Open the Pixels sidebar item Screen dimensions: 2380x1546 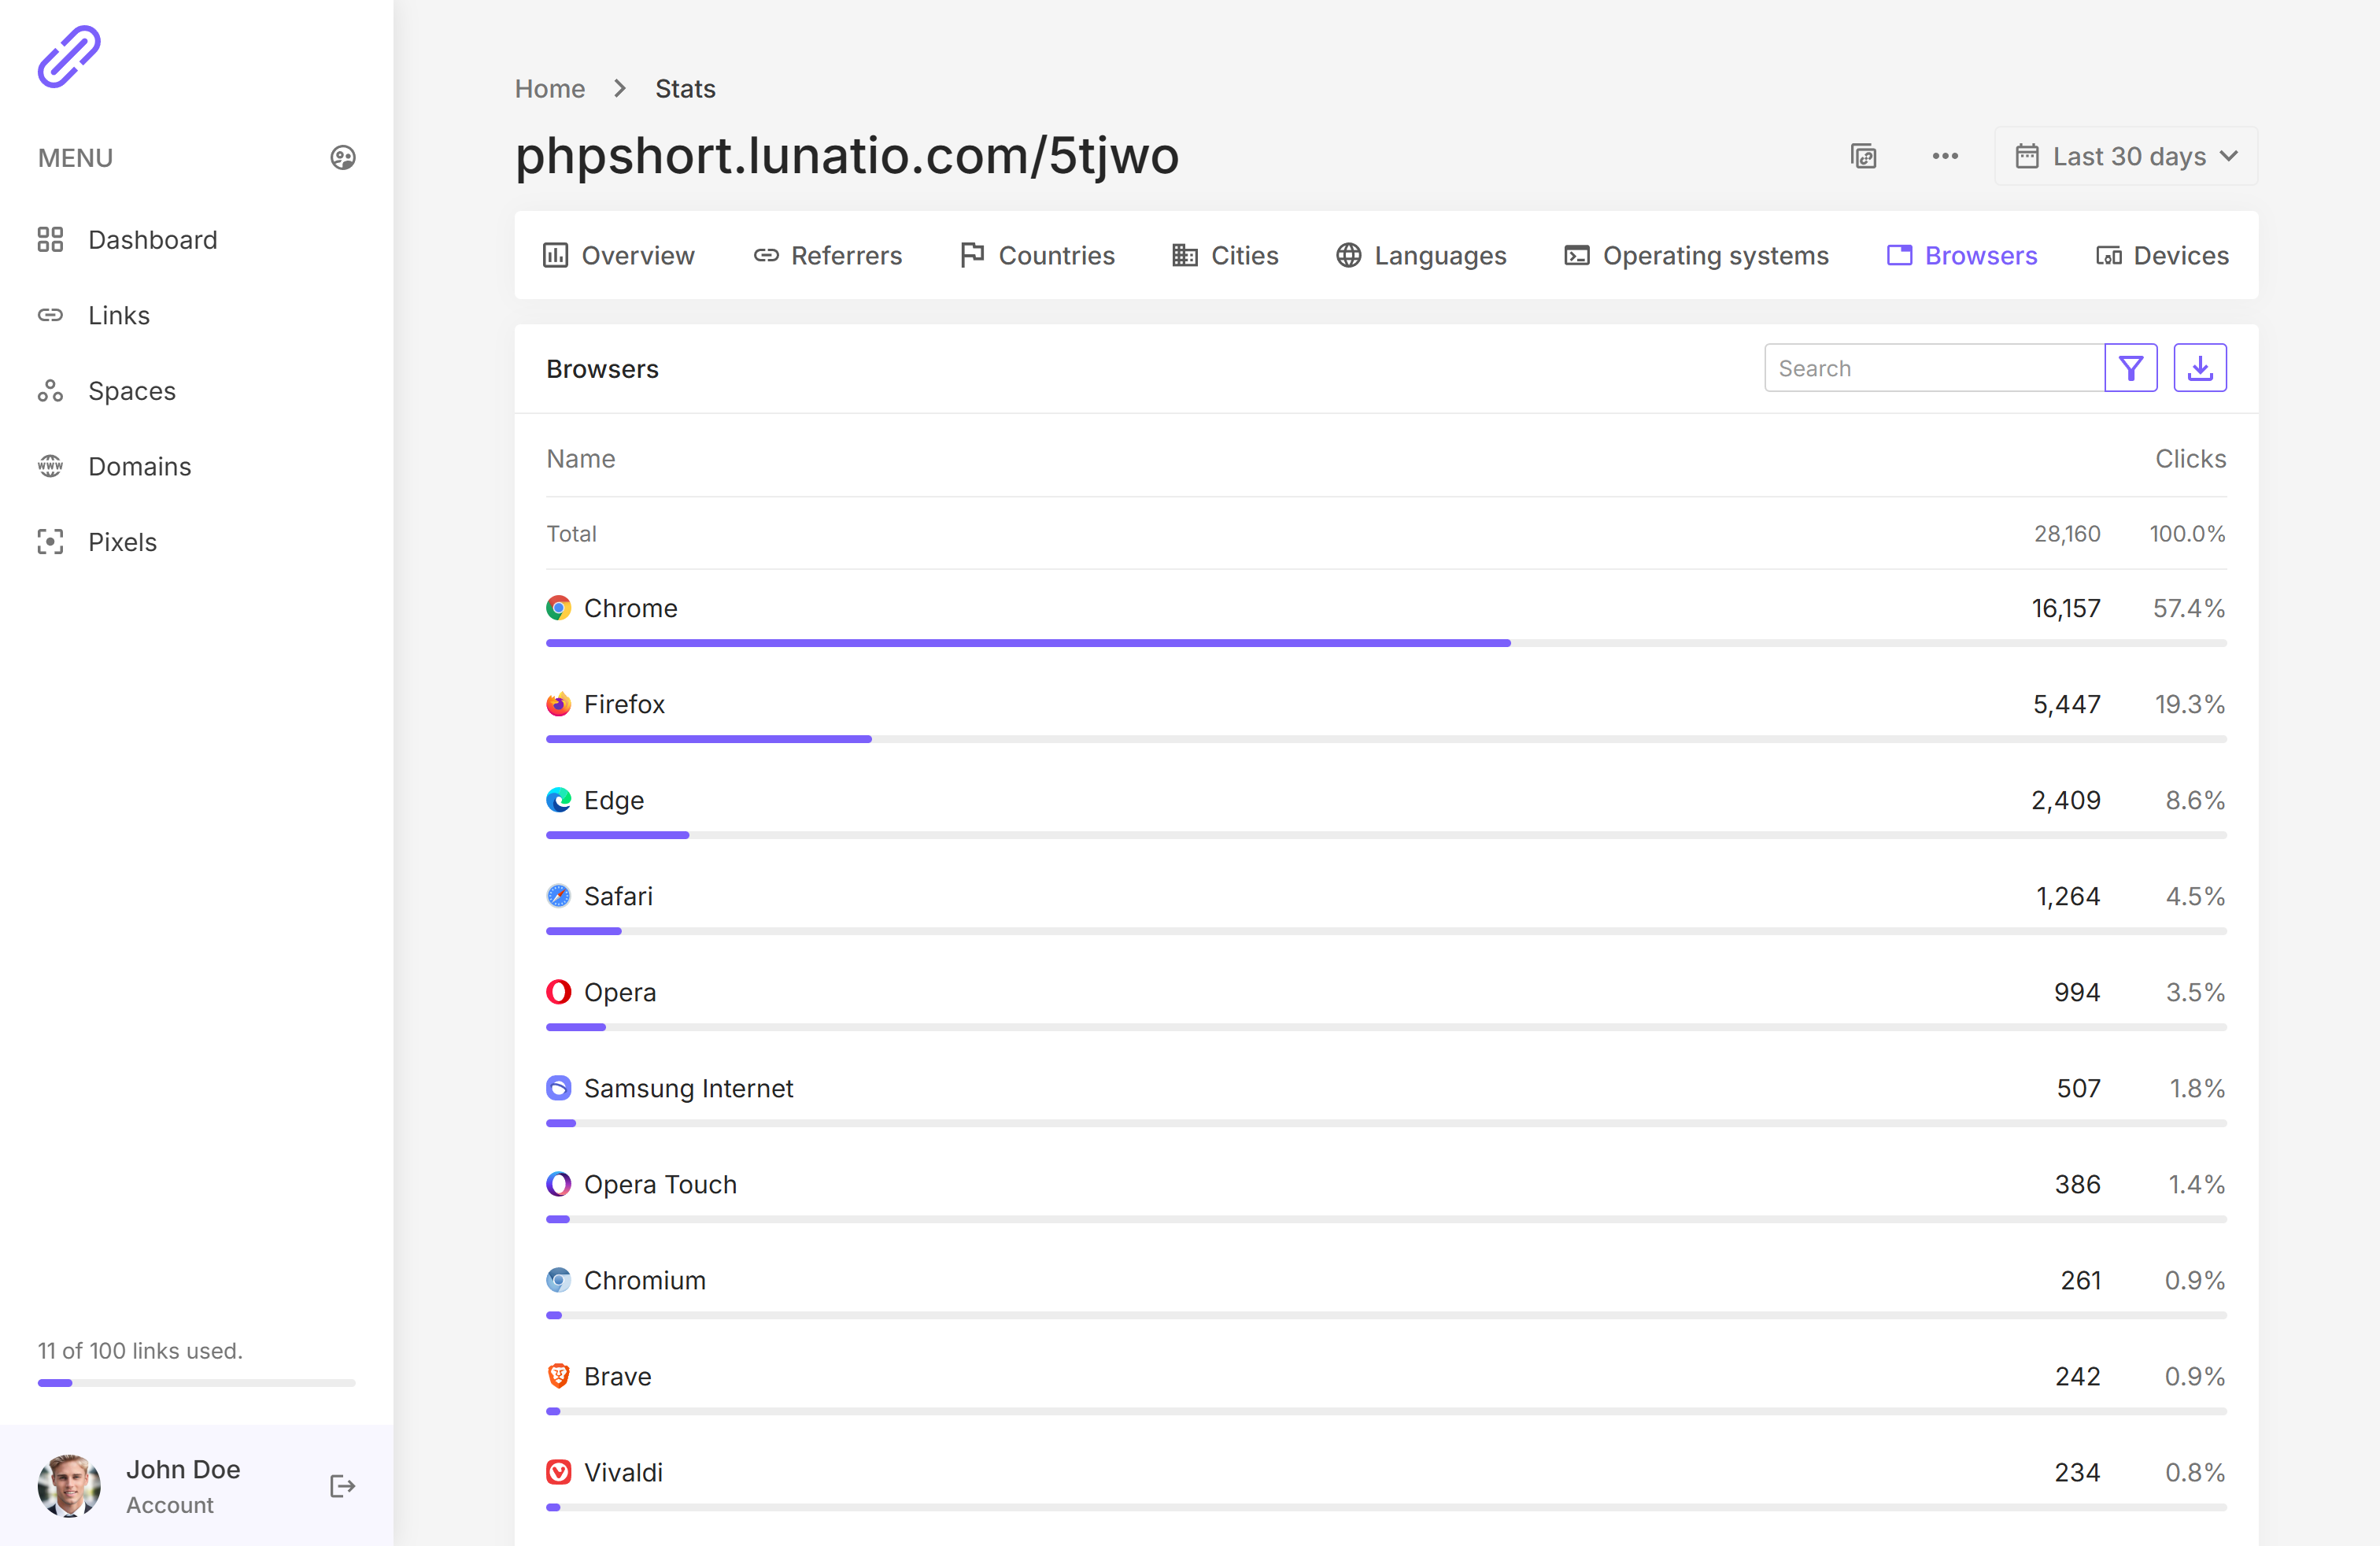coord(122,542)
